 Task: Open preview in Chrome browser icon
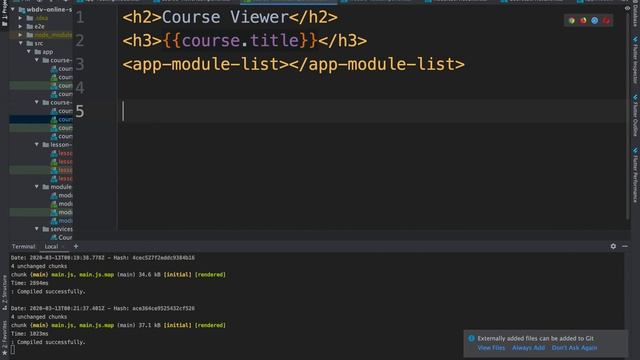click(572, 20)
